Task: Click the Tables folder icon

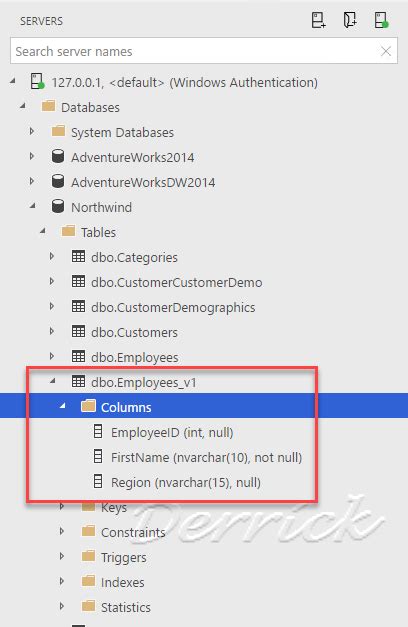Action: pos(68,231)
